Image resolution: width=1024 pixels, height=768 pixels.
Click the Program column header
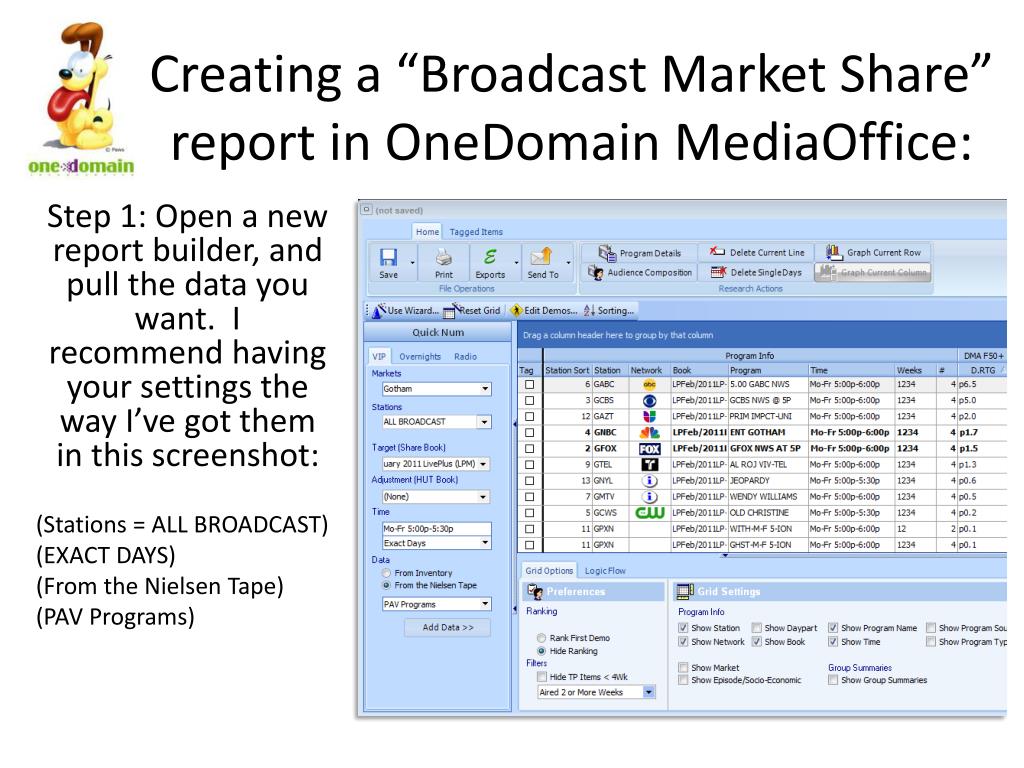[768, 370]
